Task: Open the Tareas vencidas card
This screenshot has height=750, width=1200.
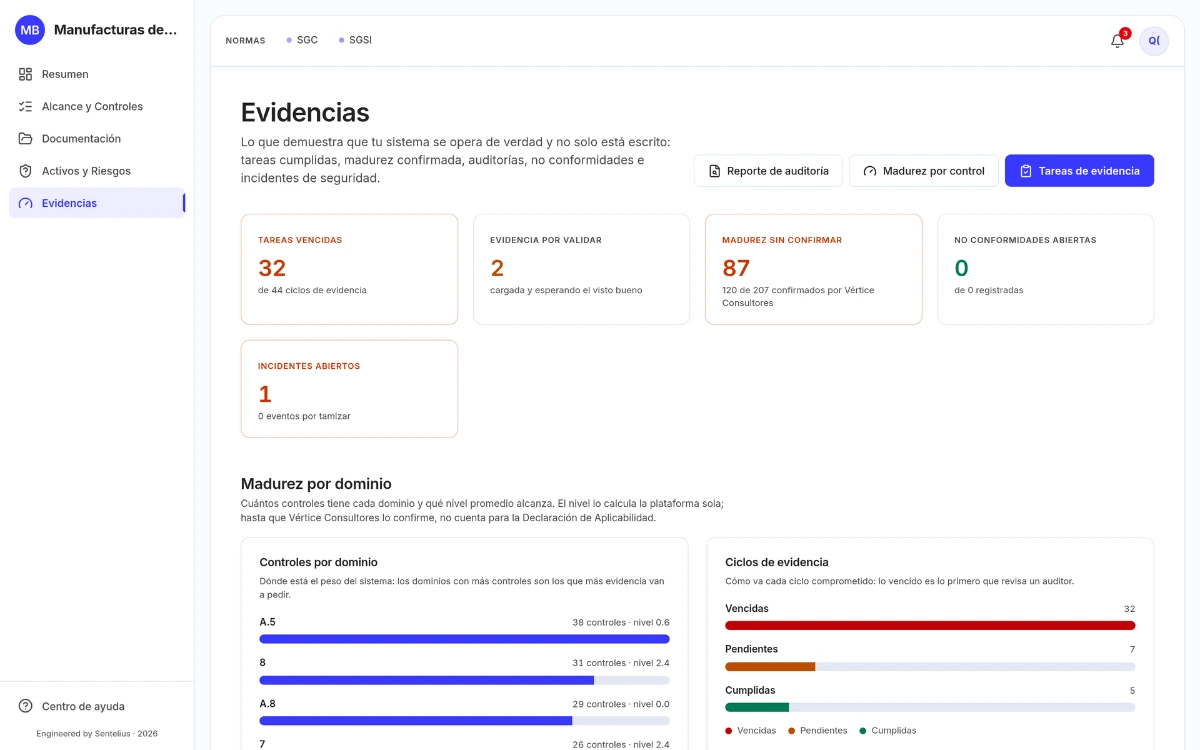Action: (x=349, y=269)
